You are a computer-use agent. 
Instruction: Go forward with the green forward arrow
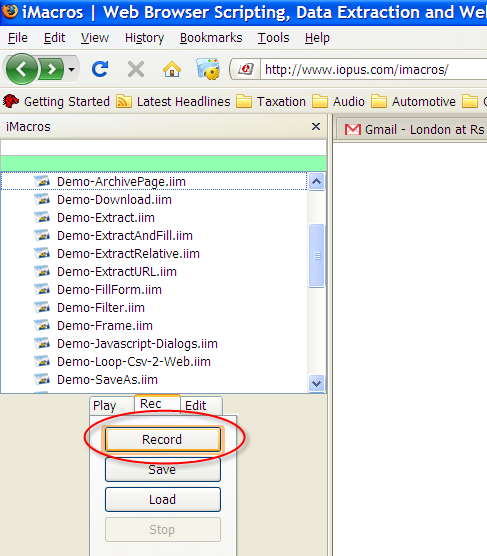click(51, 69)
